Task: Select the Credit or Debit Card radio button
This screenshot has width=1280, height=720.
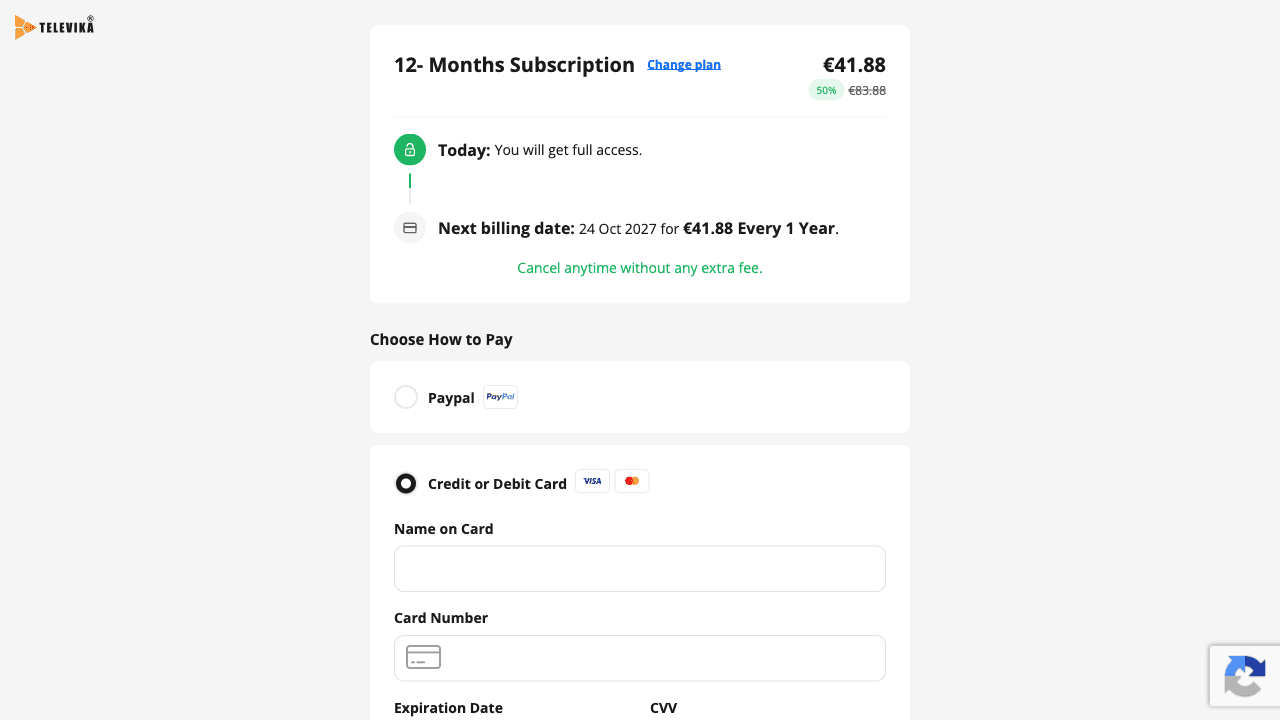Action: 406,484
